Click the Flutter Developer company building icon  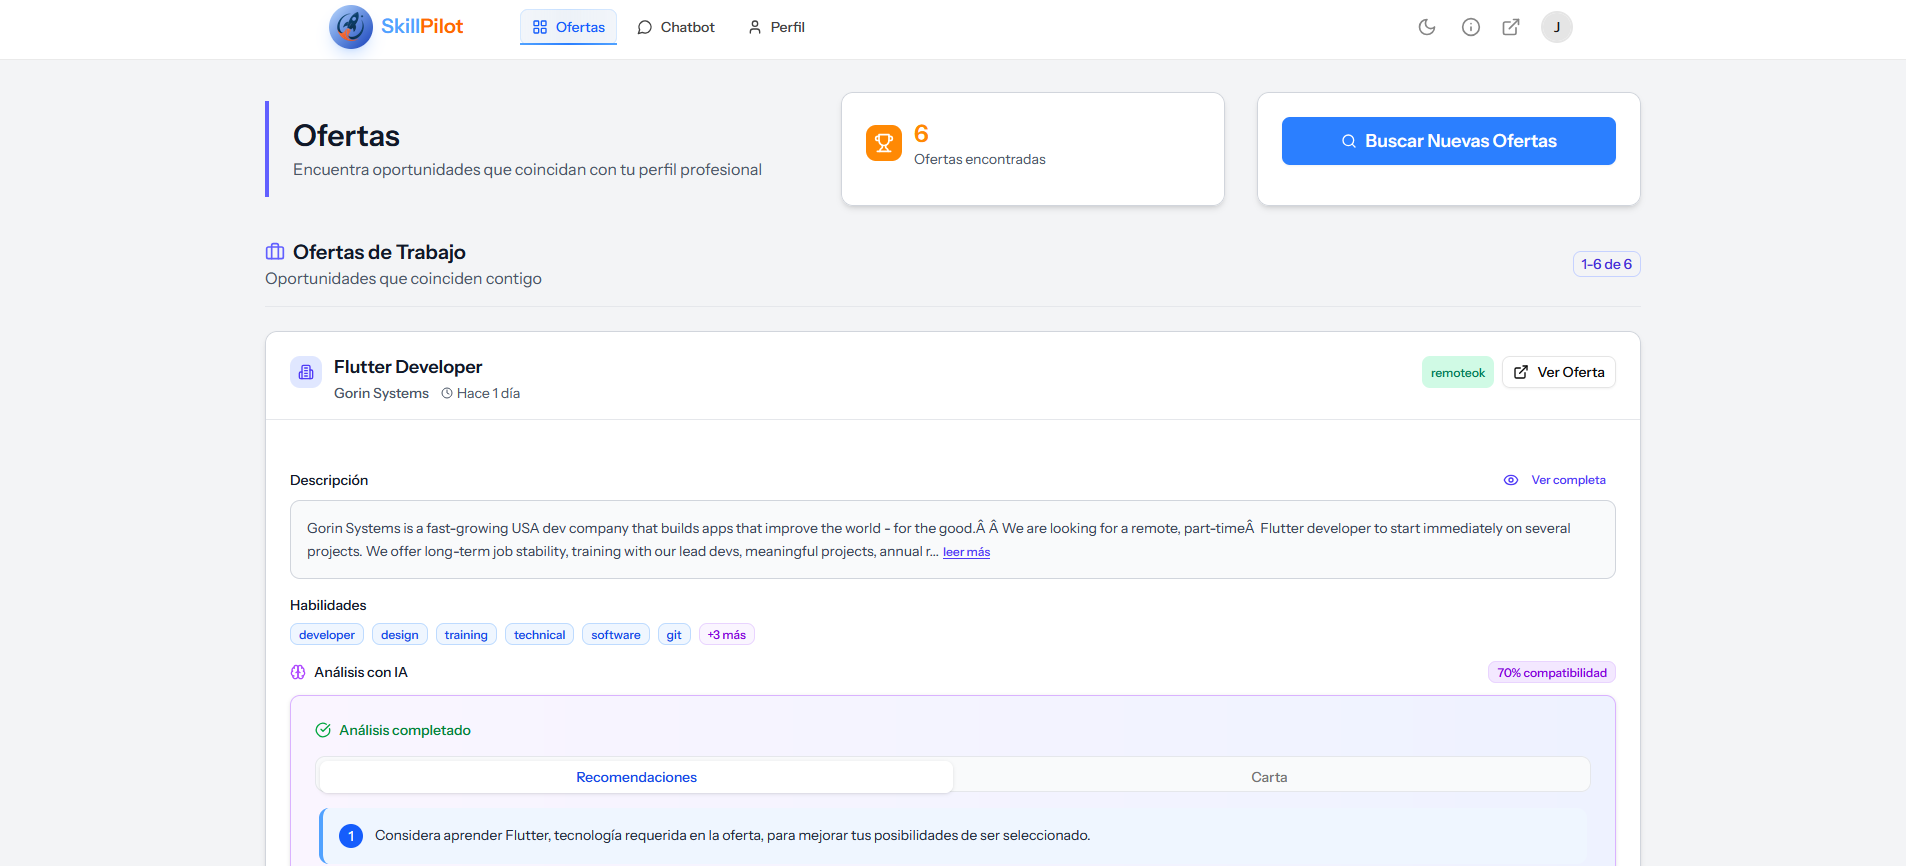coord(306,372)
